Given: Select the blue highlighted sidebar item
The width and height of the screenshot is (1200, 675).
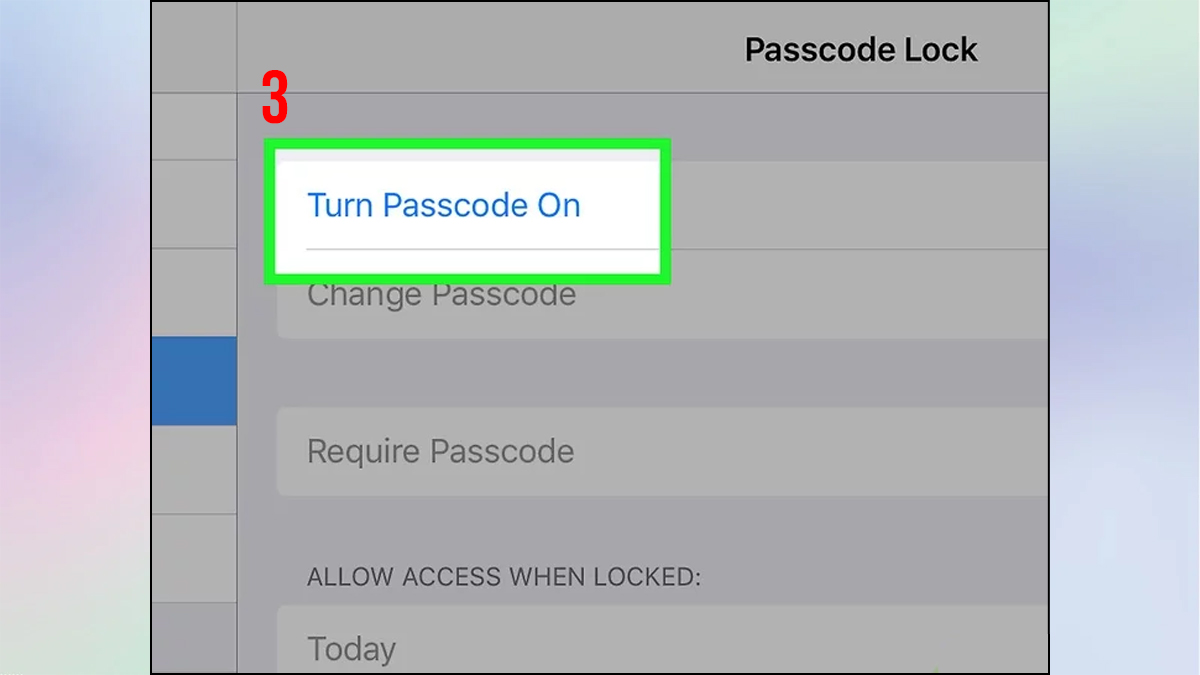Looking at the screenshot, I should pyautogui.click(x=193, y=380).
